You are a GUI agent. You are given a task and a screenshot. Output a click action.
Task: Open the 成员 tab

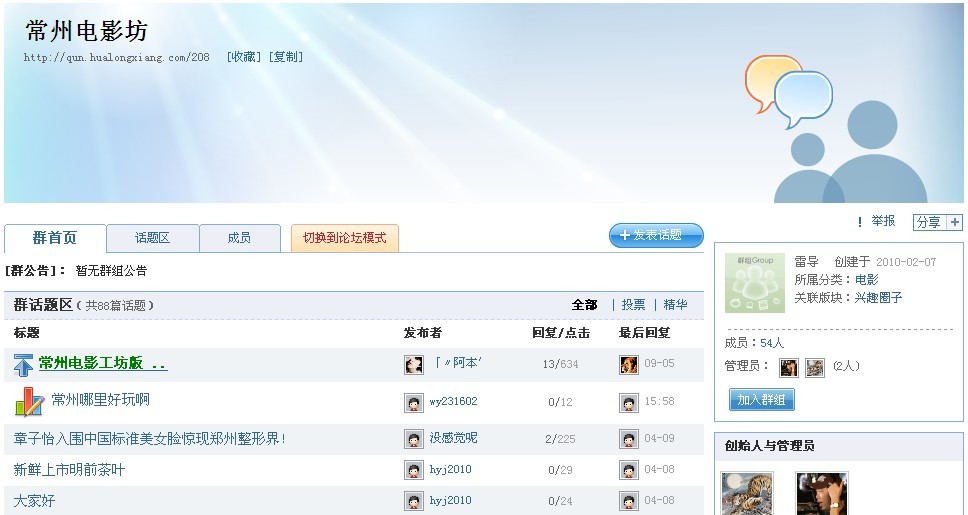pos(239,238)
